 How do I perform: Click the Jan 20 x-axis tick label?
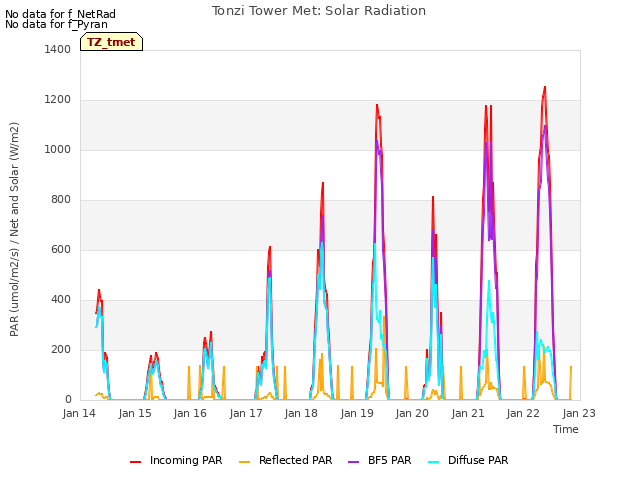pos(412,413)
